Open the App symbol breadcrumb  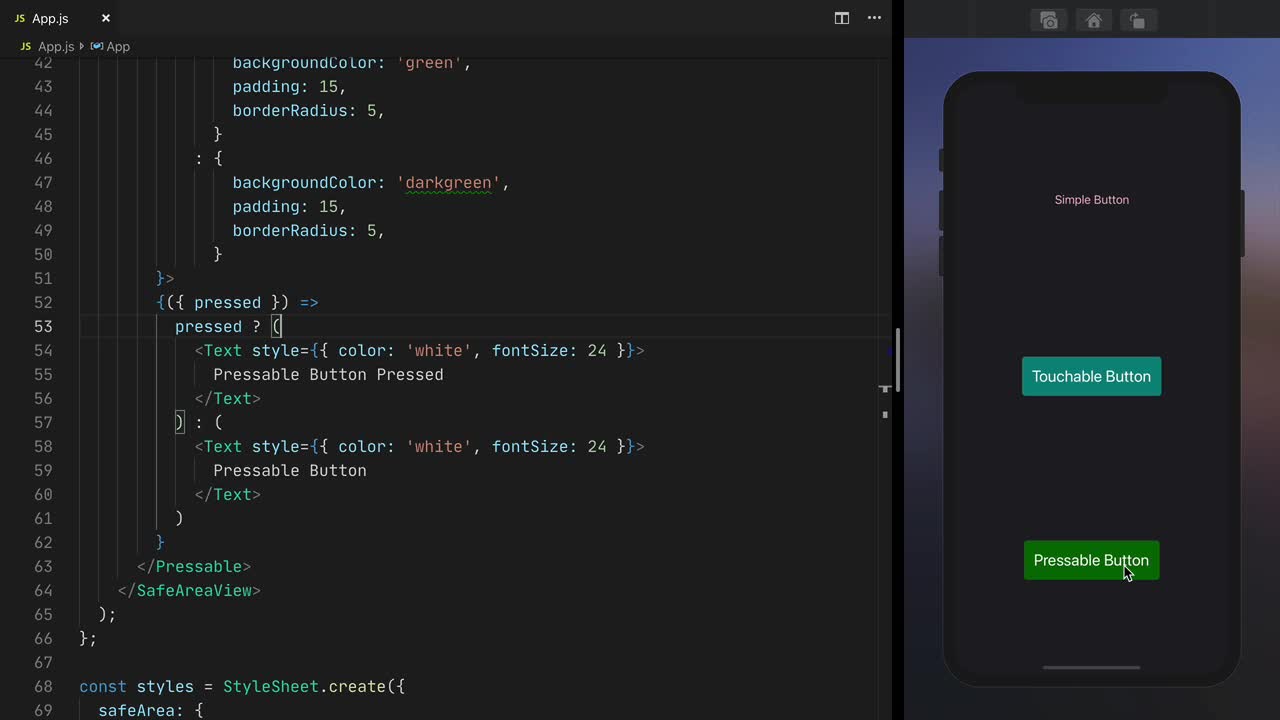(111, 46)
